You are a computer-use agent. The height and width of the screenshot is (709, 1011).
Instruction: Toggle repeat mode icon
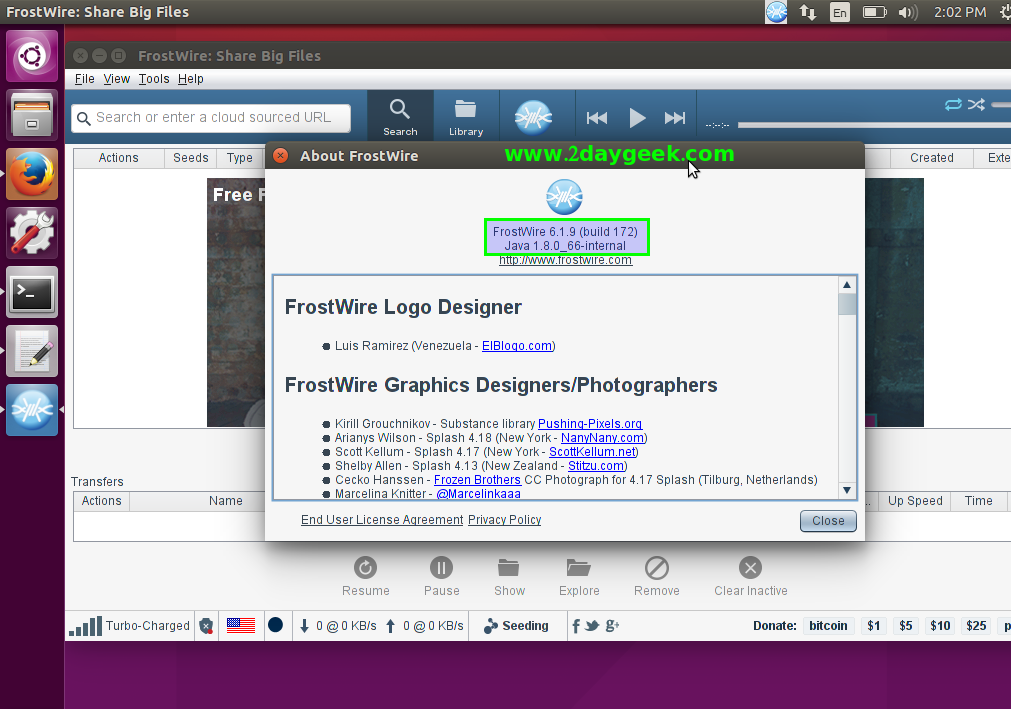click(x=953, y=104)
